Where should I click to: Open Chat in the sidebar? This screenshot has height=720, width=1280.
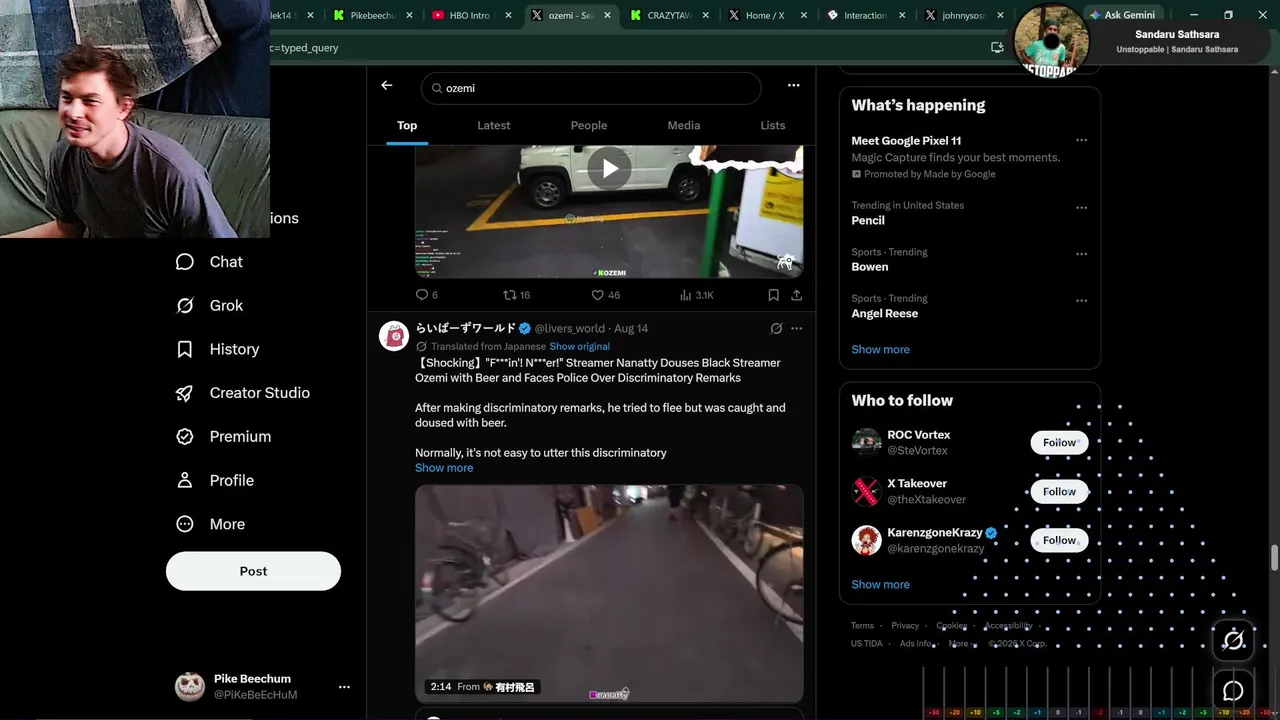(x=210, y=262)
